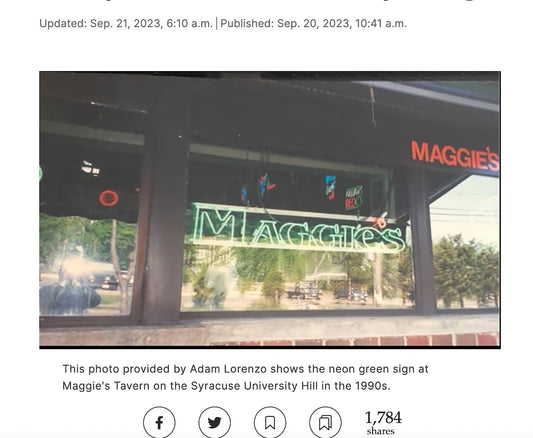The image size is (533, 438).
Task: Open saved articles via the double-bookmark icon
Action: point(325,422)
